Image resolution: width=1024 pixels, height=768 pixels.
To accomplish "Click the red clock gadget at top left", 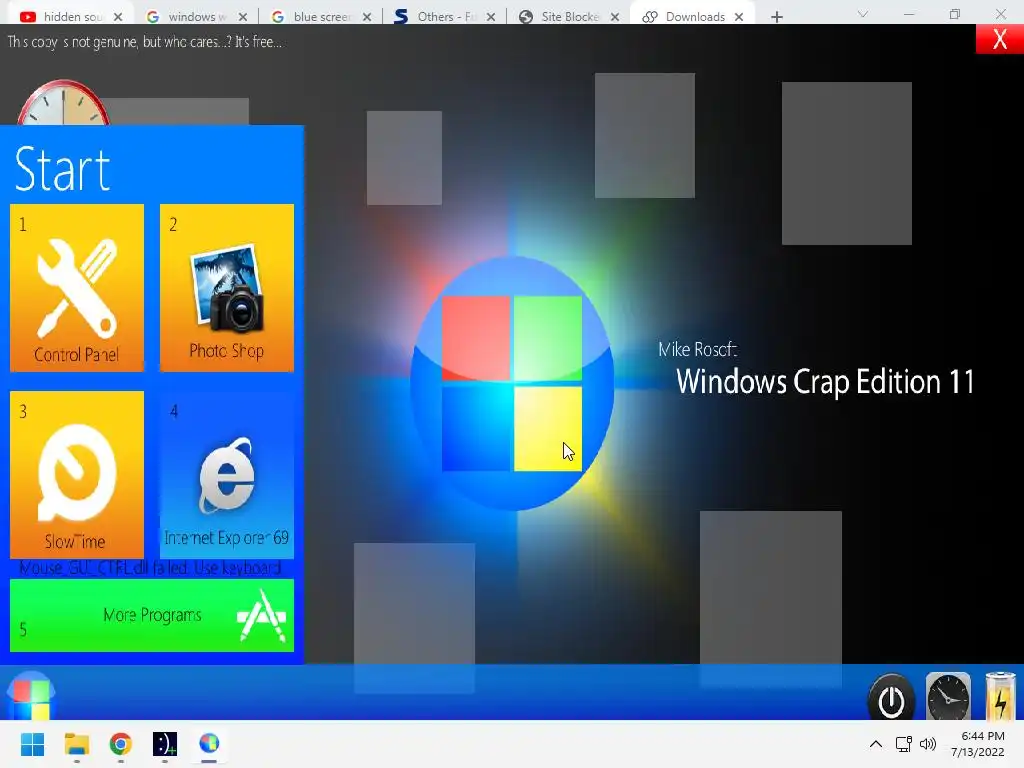I will pyautogui.click(x=63, y=103).
